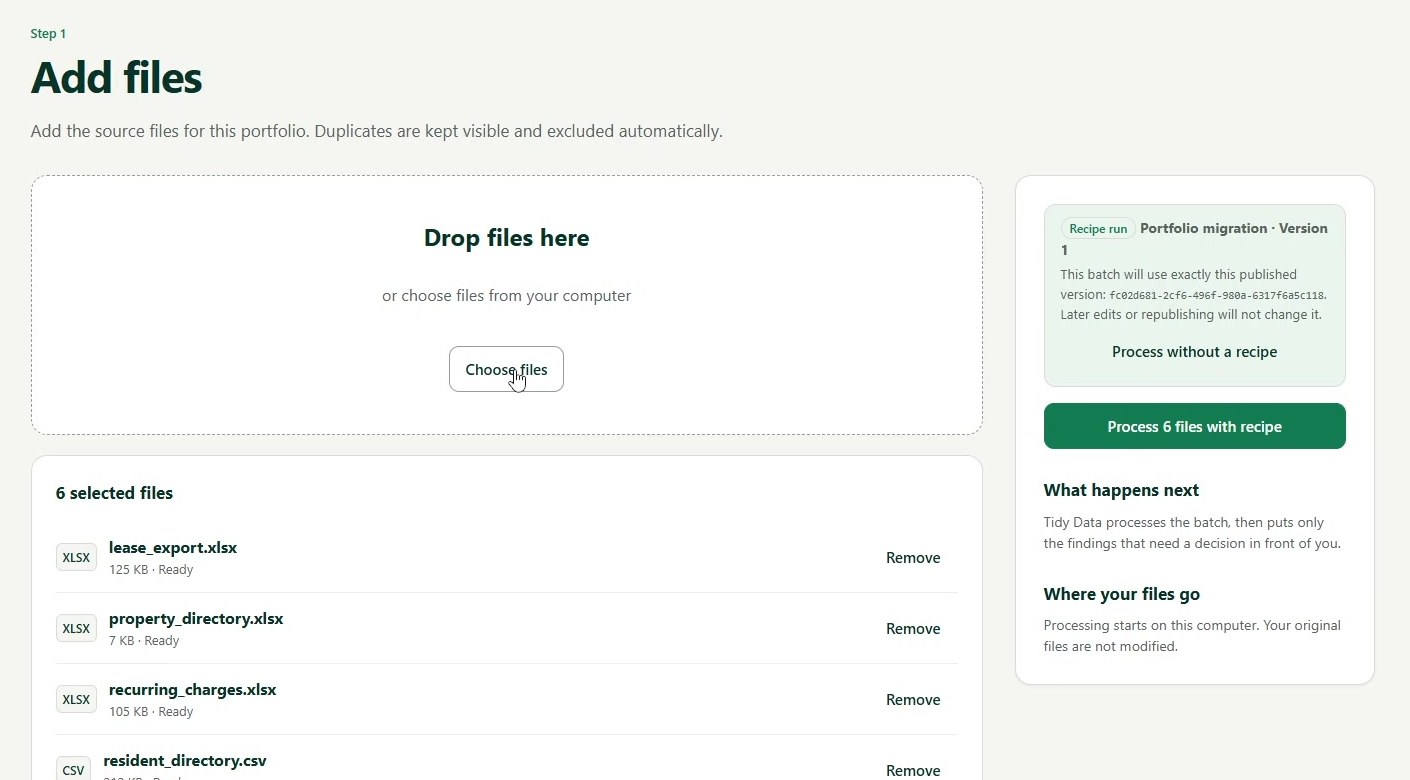Click the 105 KB · Ready status

click(151, 712)
